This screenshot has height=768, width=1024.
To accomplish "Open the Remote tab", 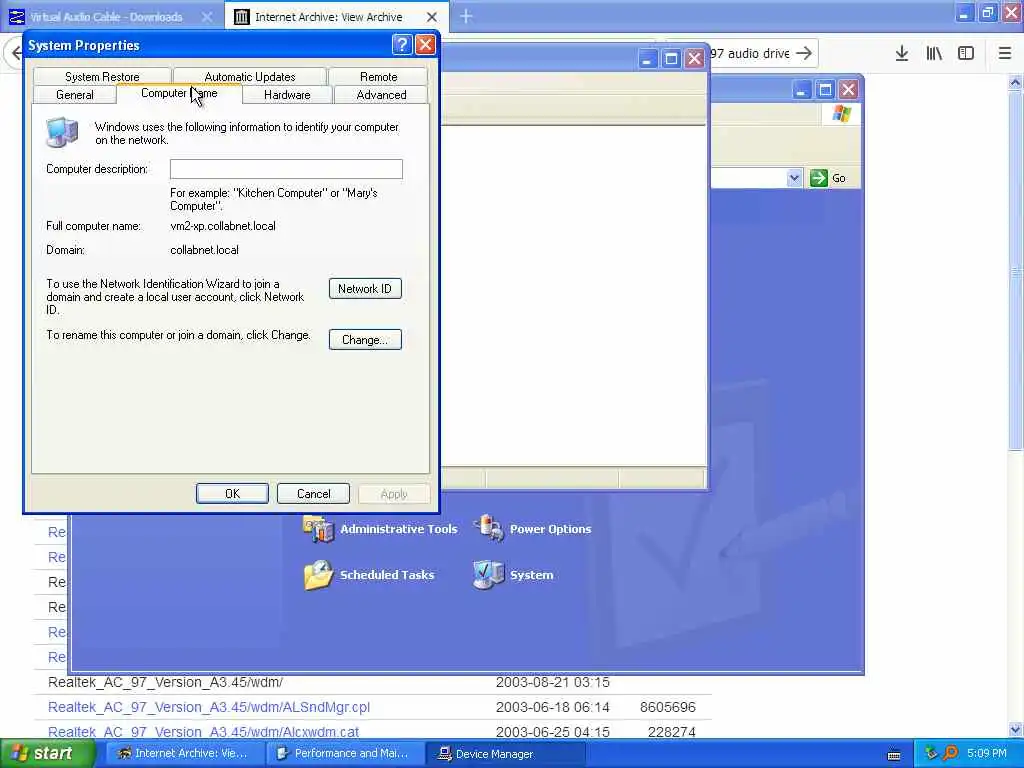I will click(x=378, y=76).
